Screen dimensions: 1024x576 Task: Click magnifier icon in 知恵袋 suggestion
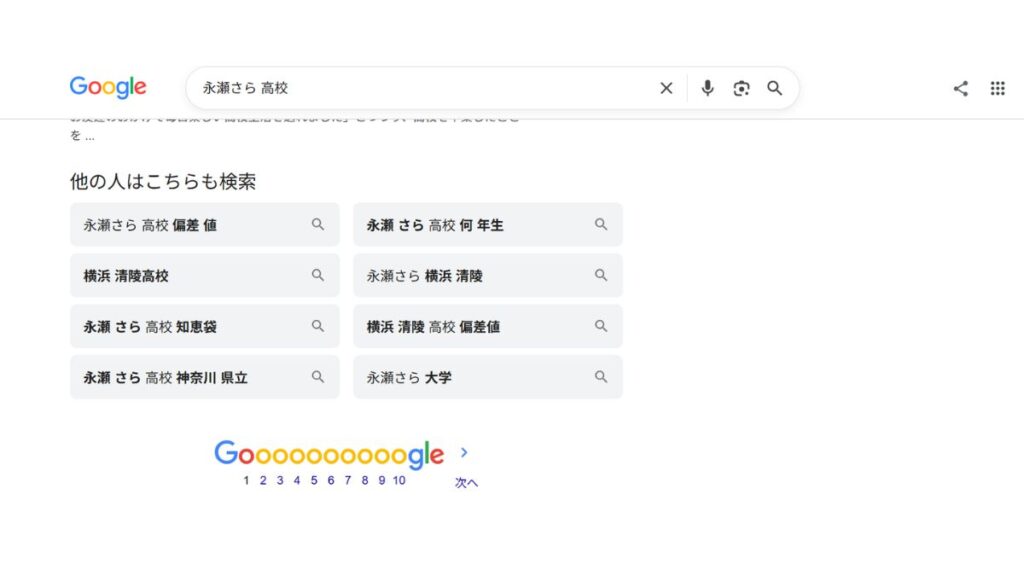[318, 326]
